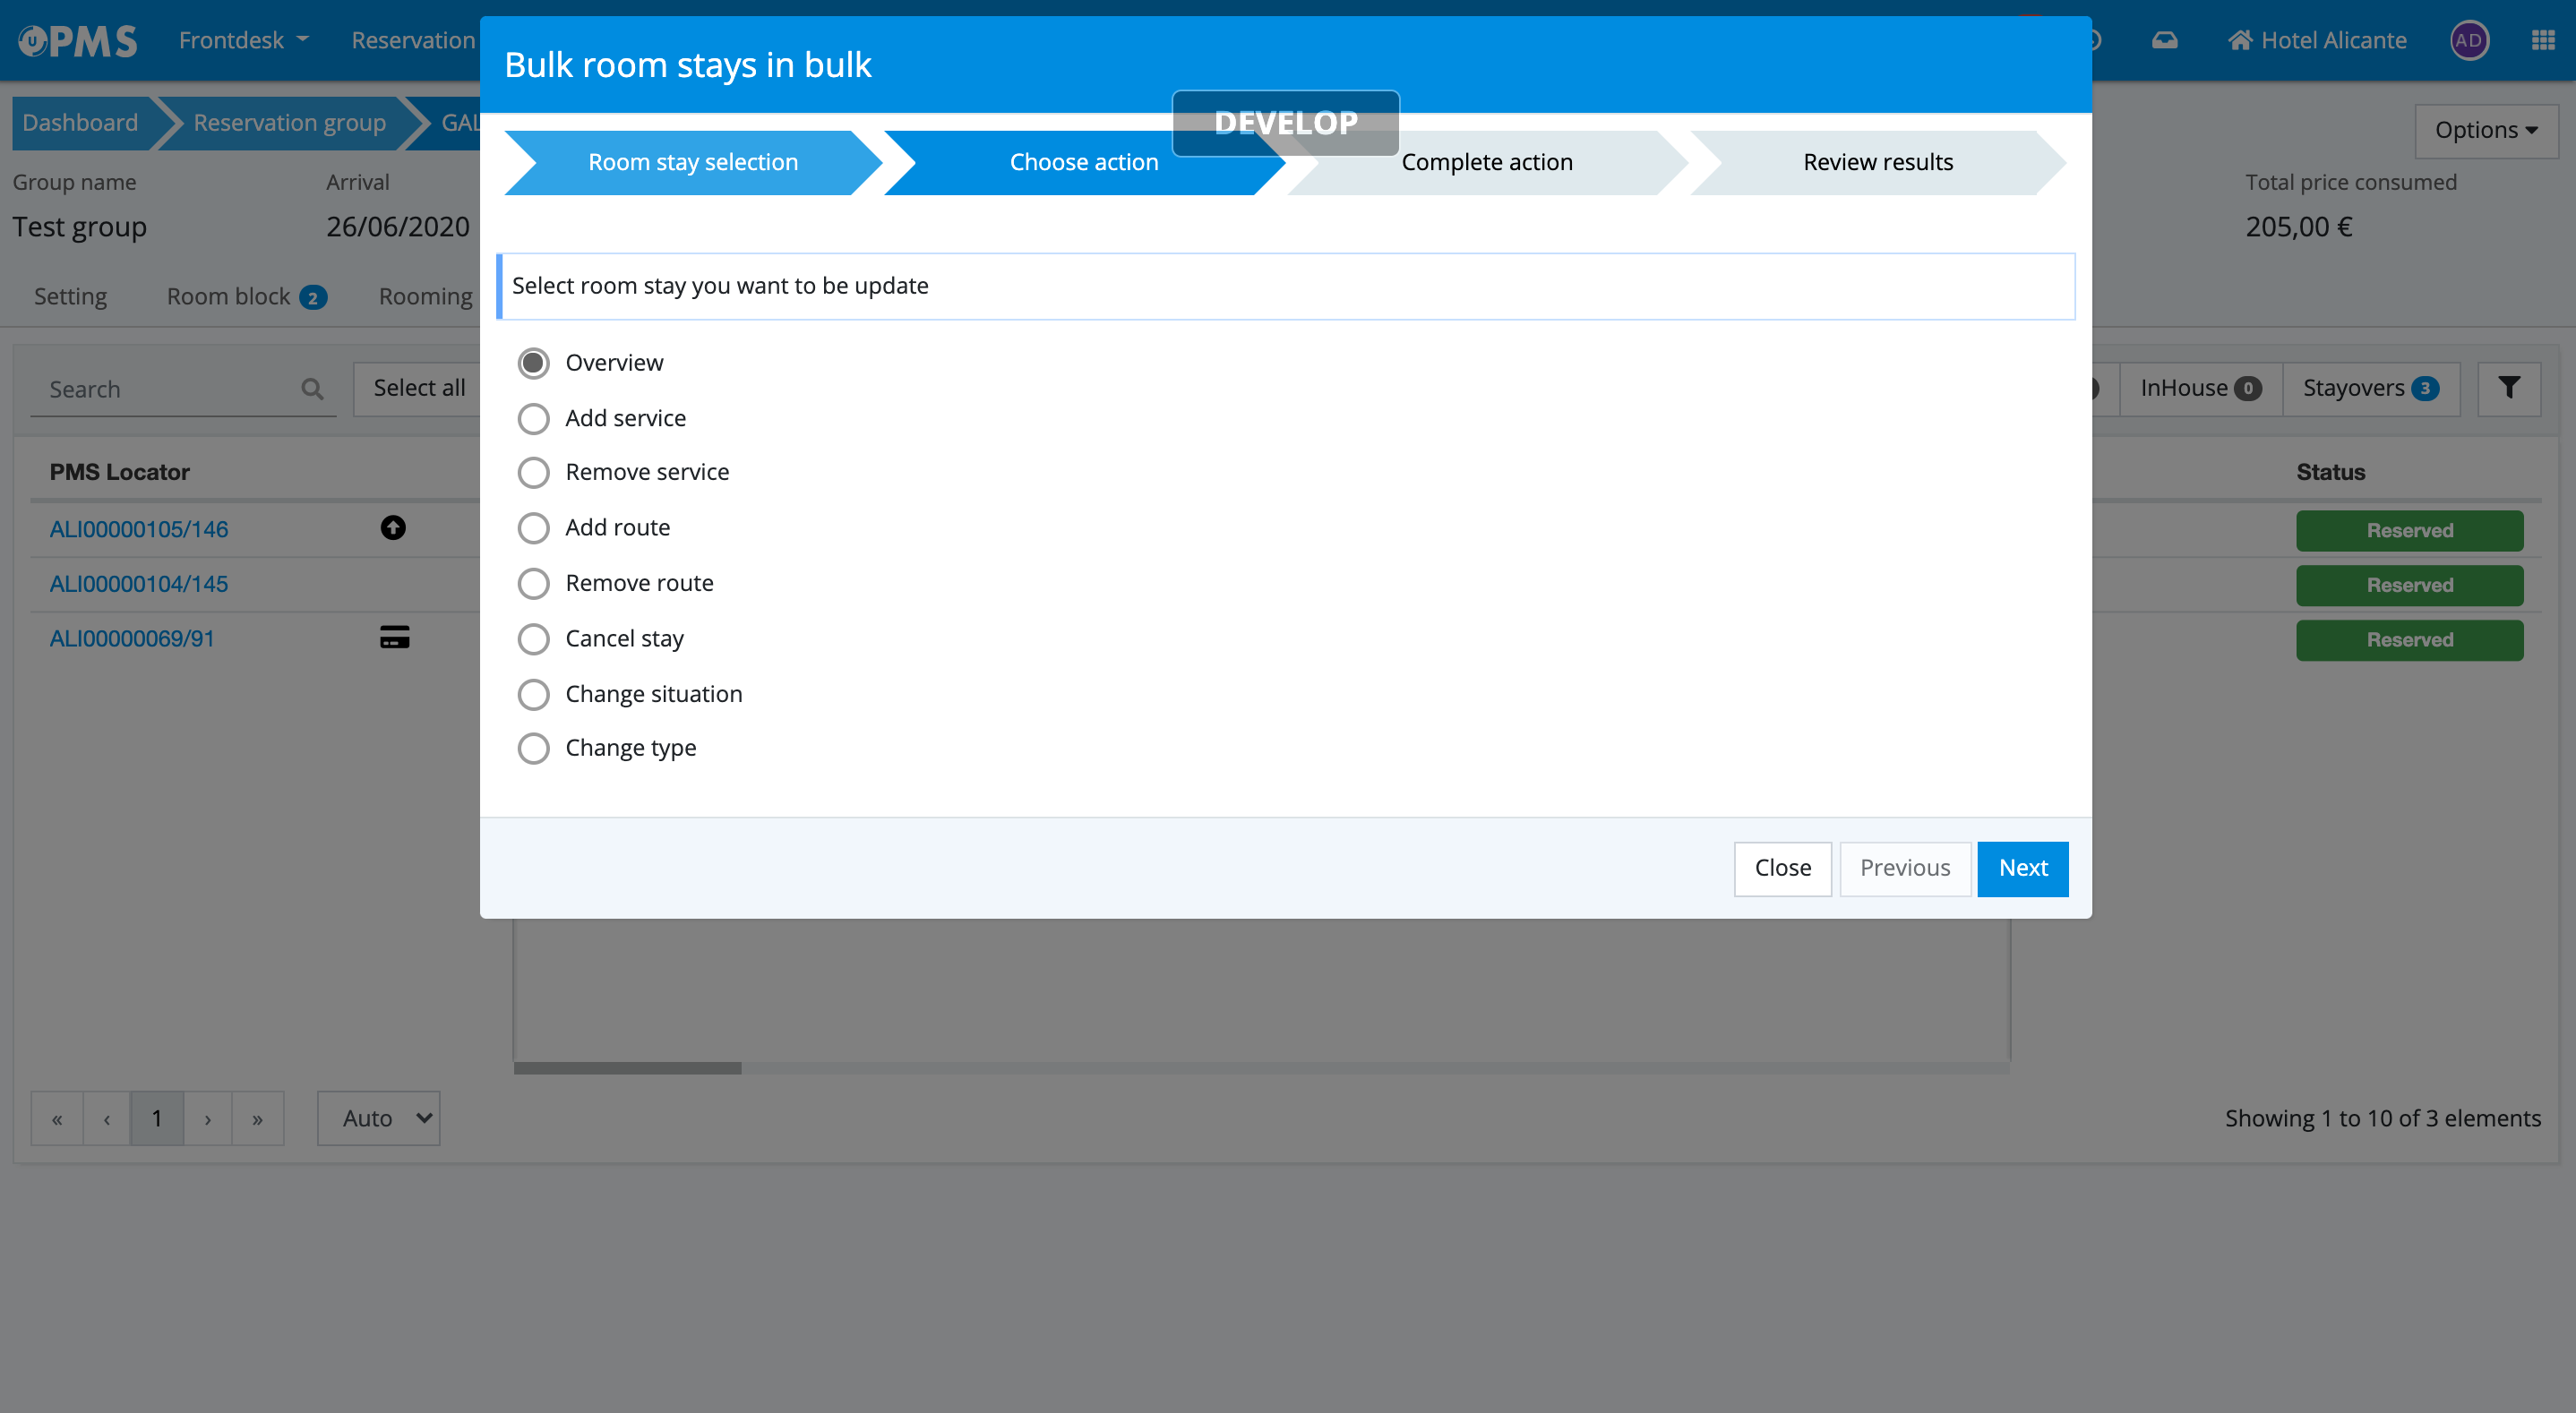Click the filter funnel icon
The height and width of the screenshot is (1413, 2576).
click(2508, 388)
